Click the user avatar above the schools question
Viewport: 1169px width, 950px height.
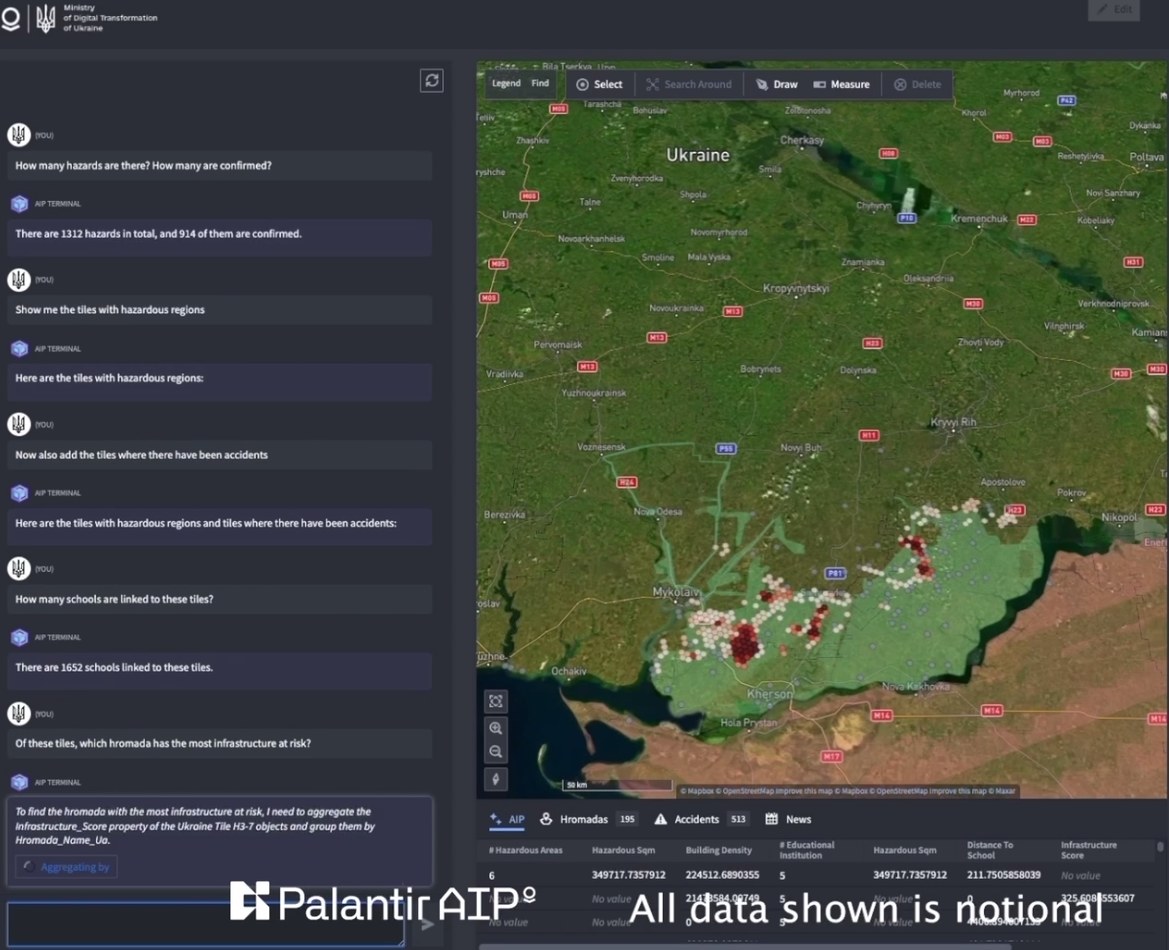19,569
